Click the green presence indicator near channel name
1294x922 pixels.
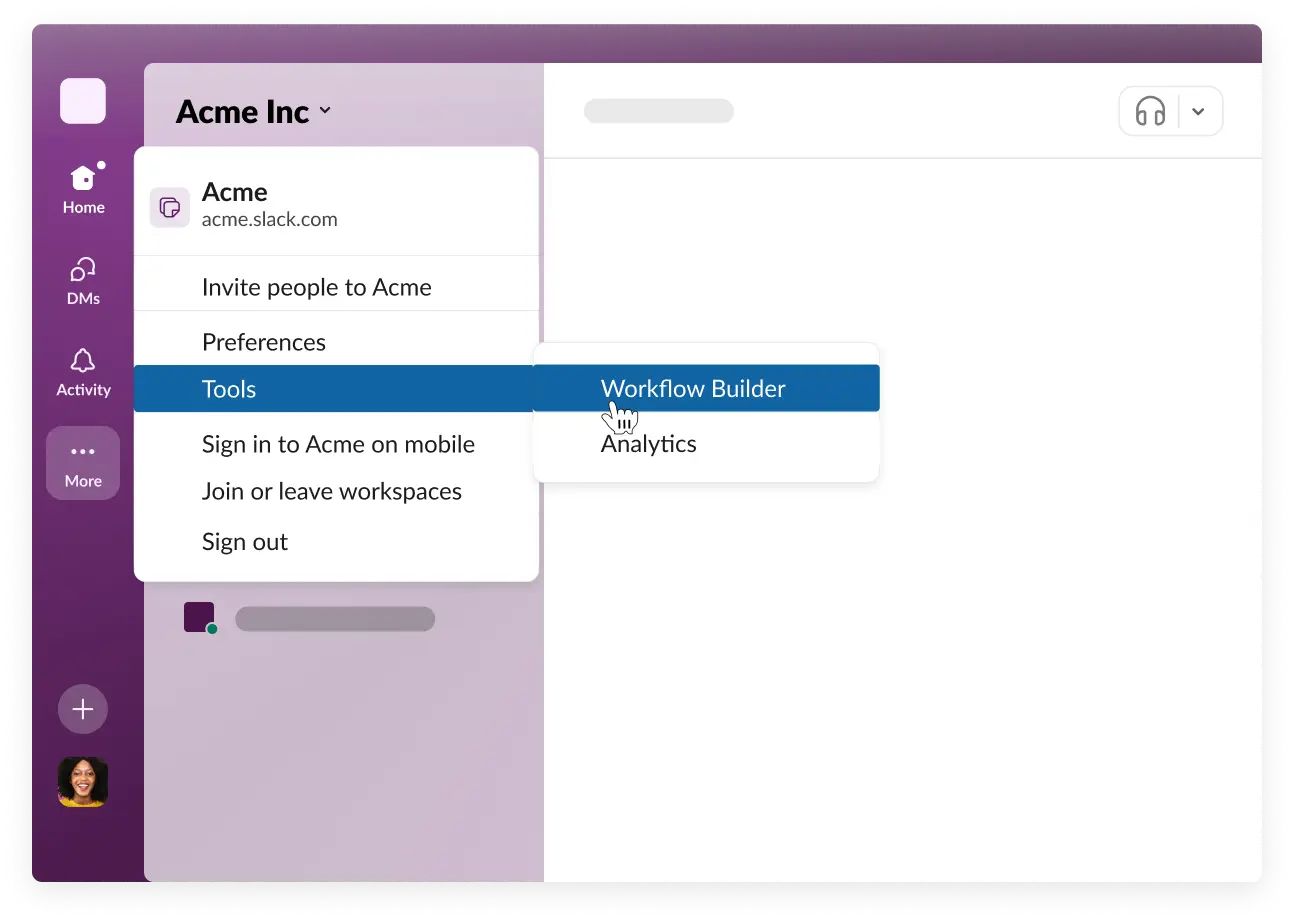211,627
